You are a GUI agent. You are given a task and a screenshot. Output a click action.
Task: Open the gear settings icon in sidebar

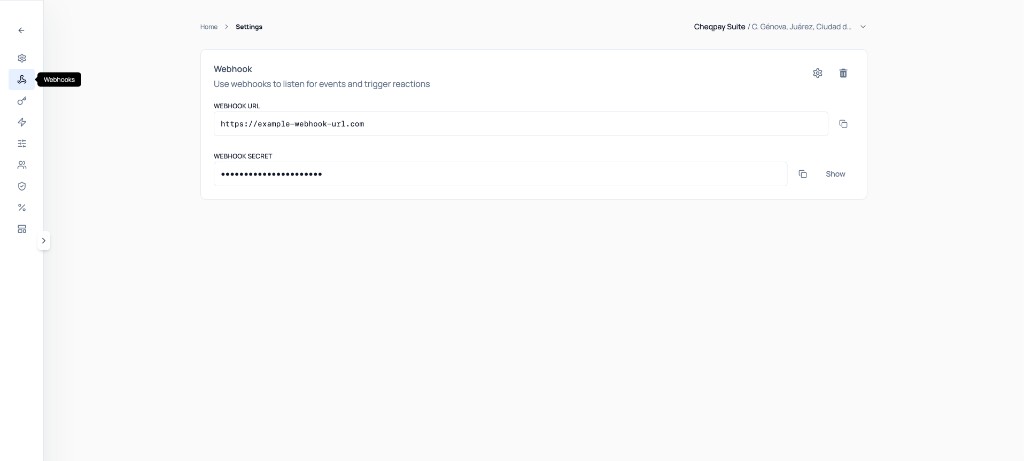[x=22, y=58]
